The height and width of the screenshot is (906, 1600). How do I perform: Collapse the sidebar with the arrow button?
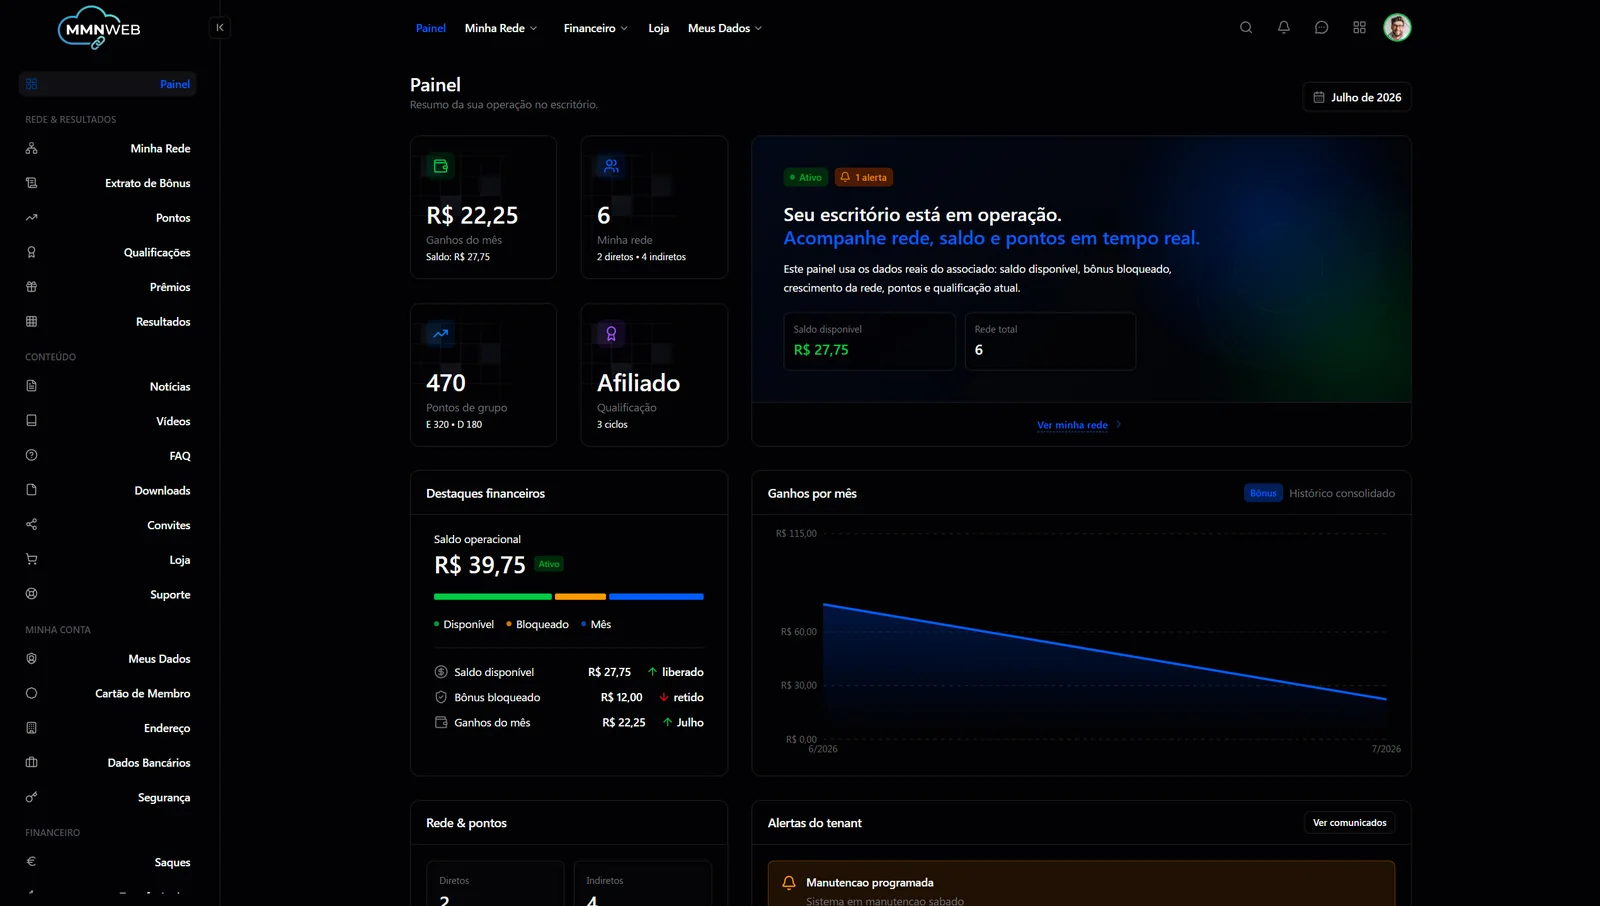click(220, 28)
